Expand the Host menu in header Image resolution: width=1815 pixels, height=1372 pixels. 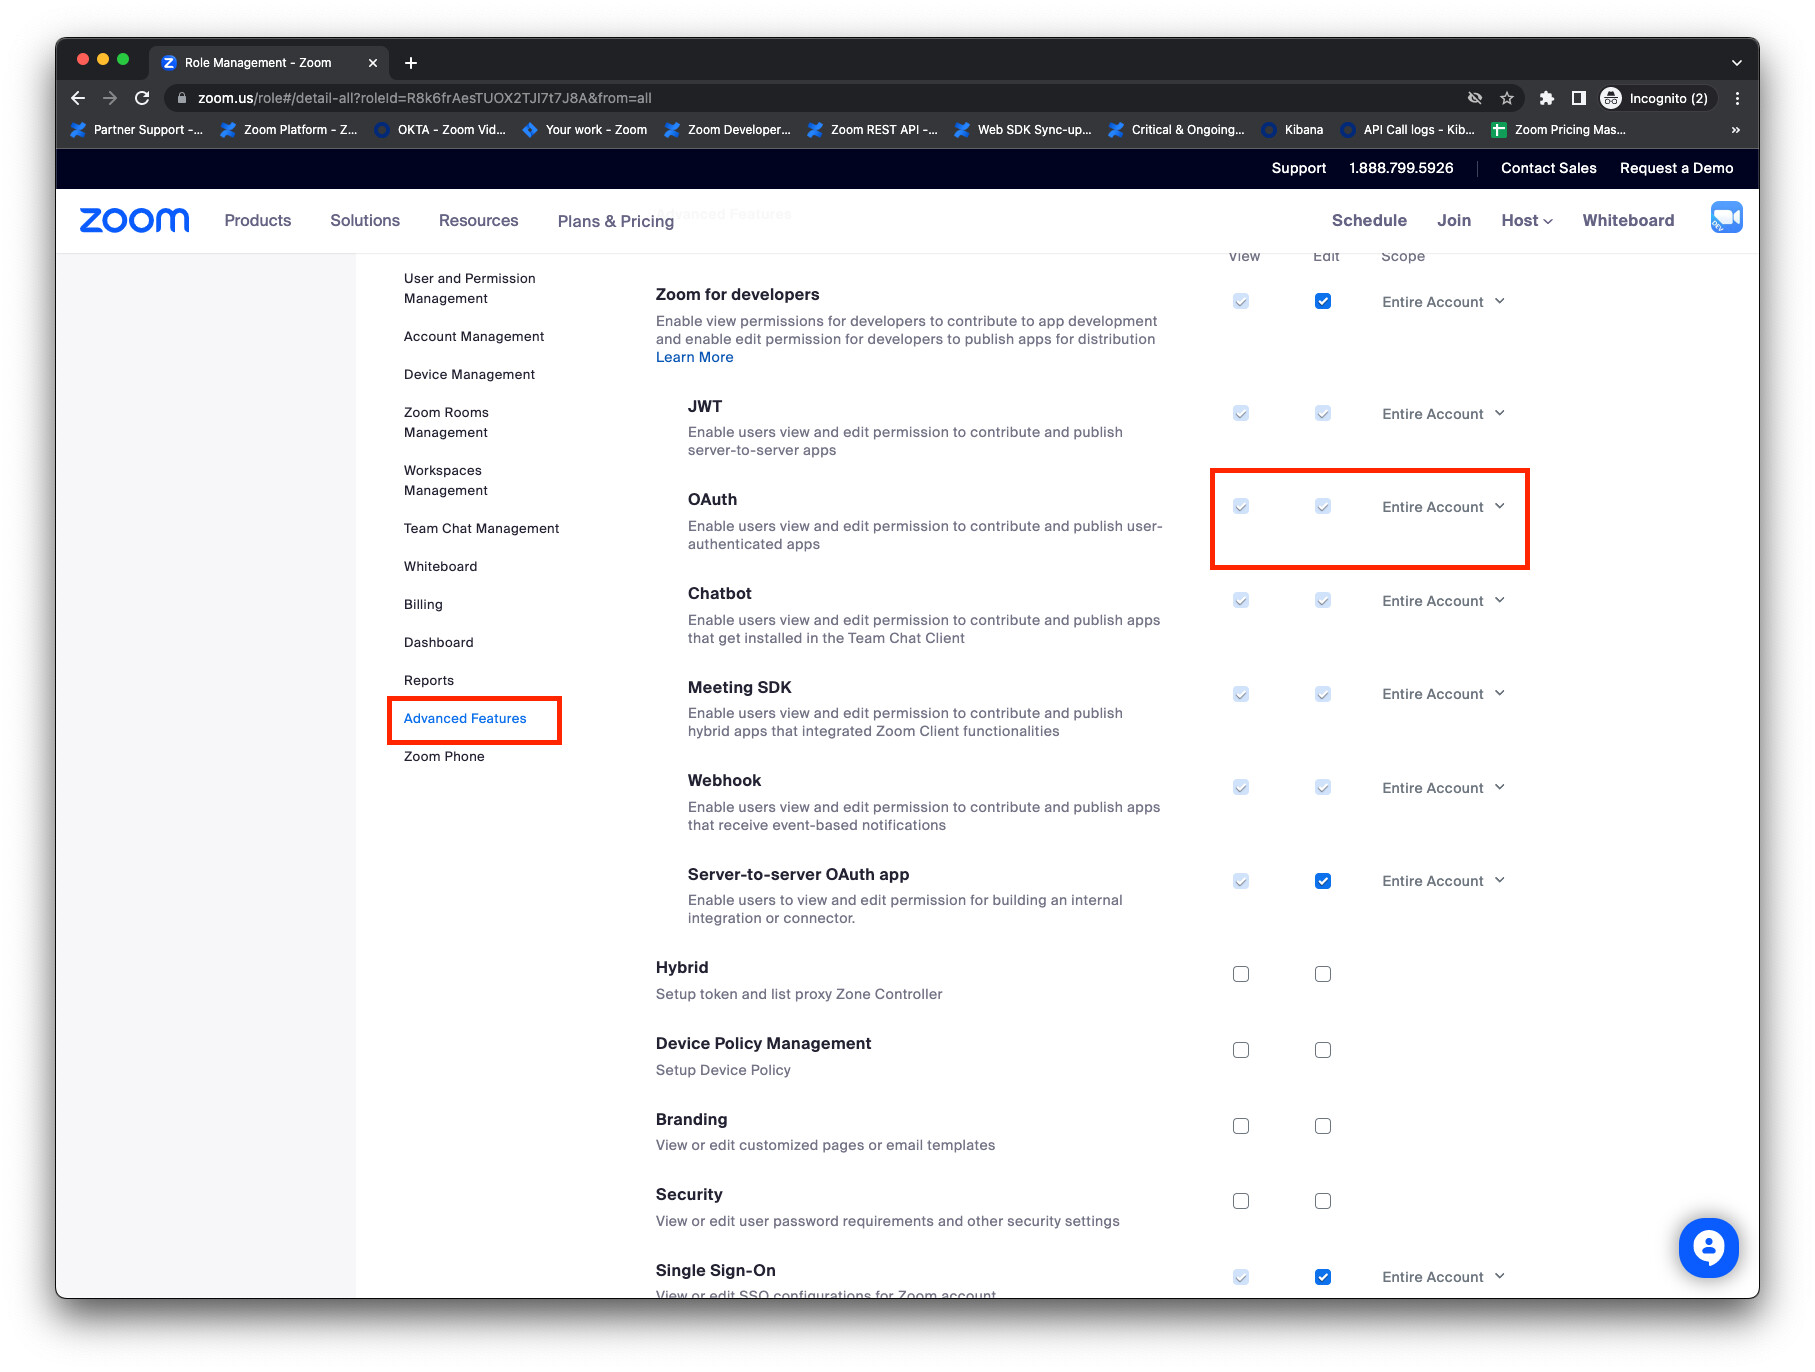pos(1526,220)
